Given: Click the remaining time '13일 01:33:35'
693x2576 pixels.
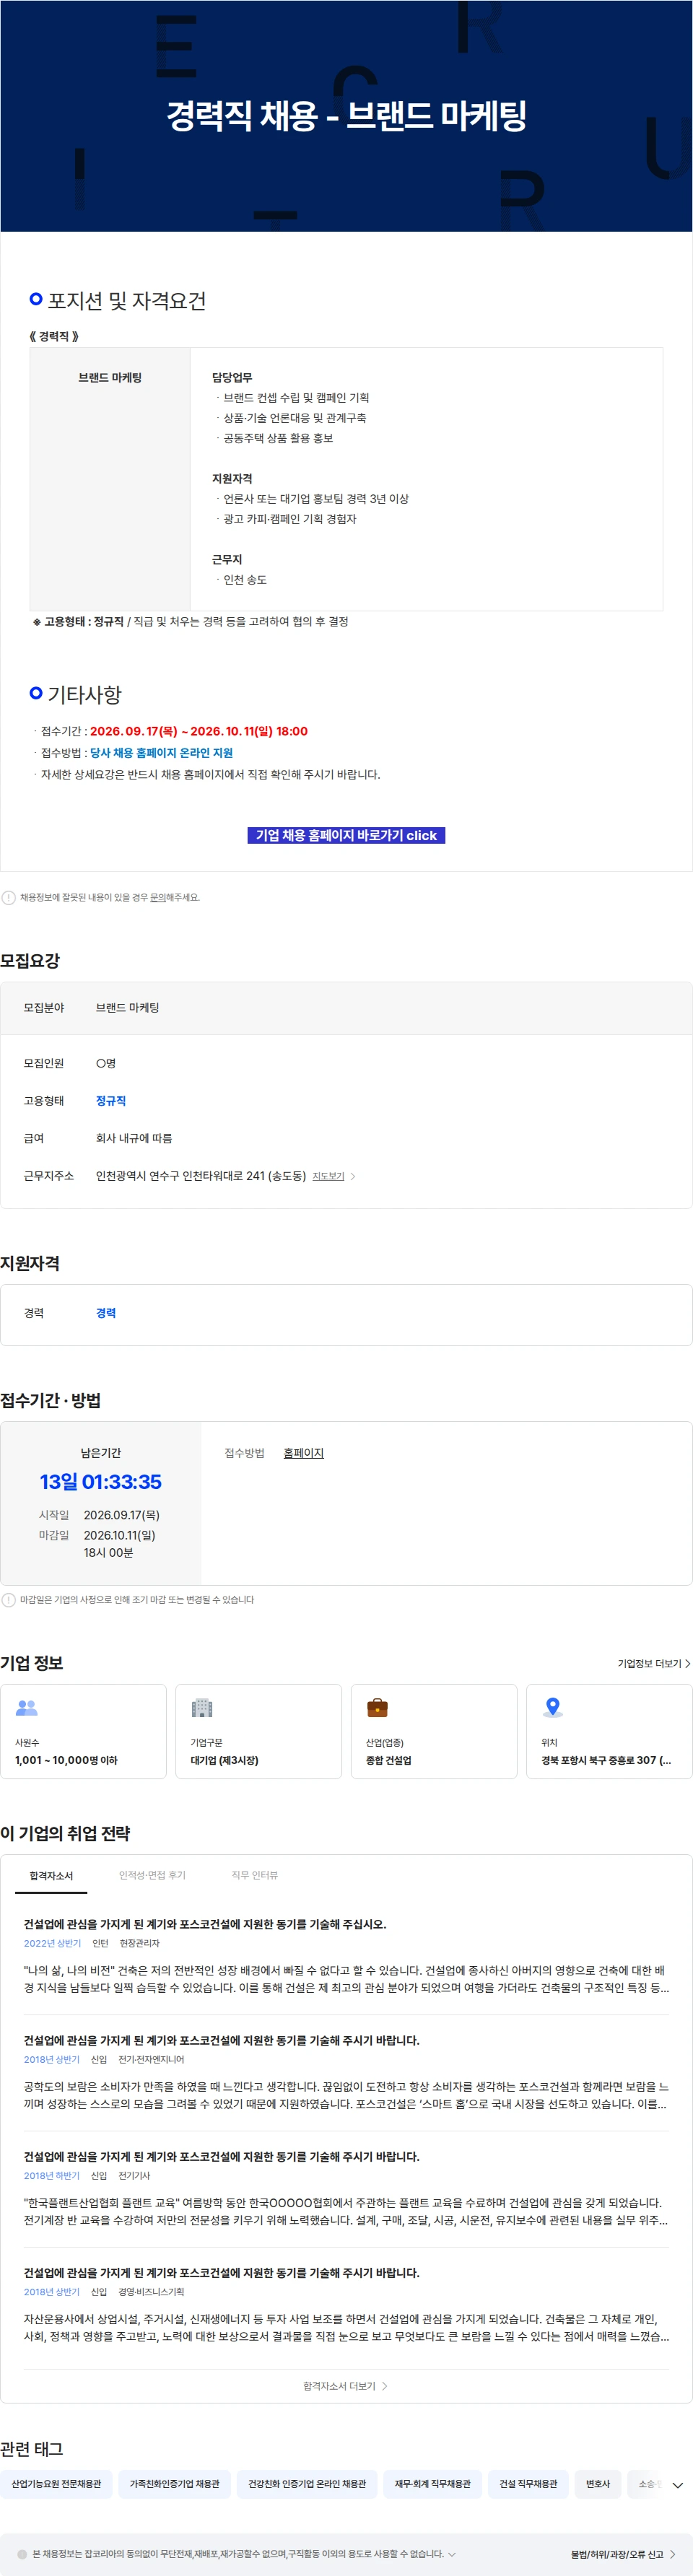Looking at the screenshot, I should 100,1482.
